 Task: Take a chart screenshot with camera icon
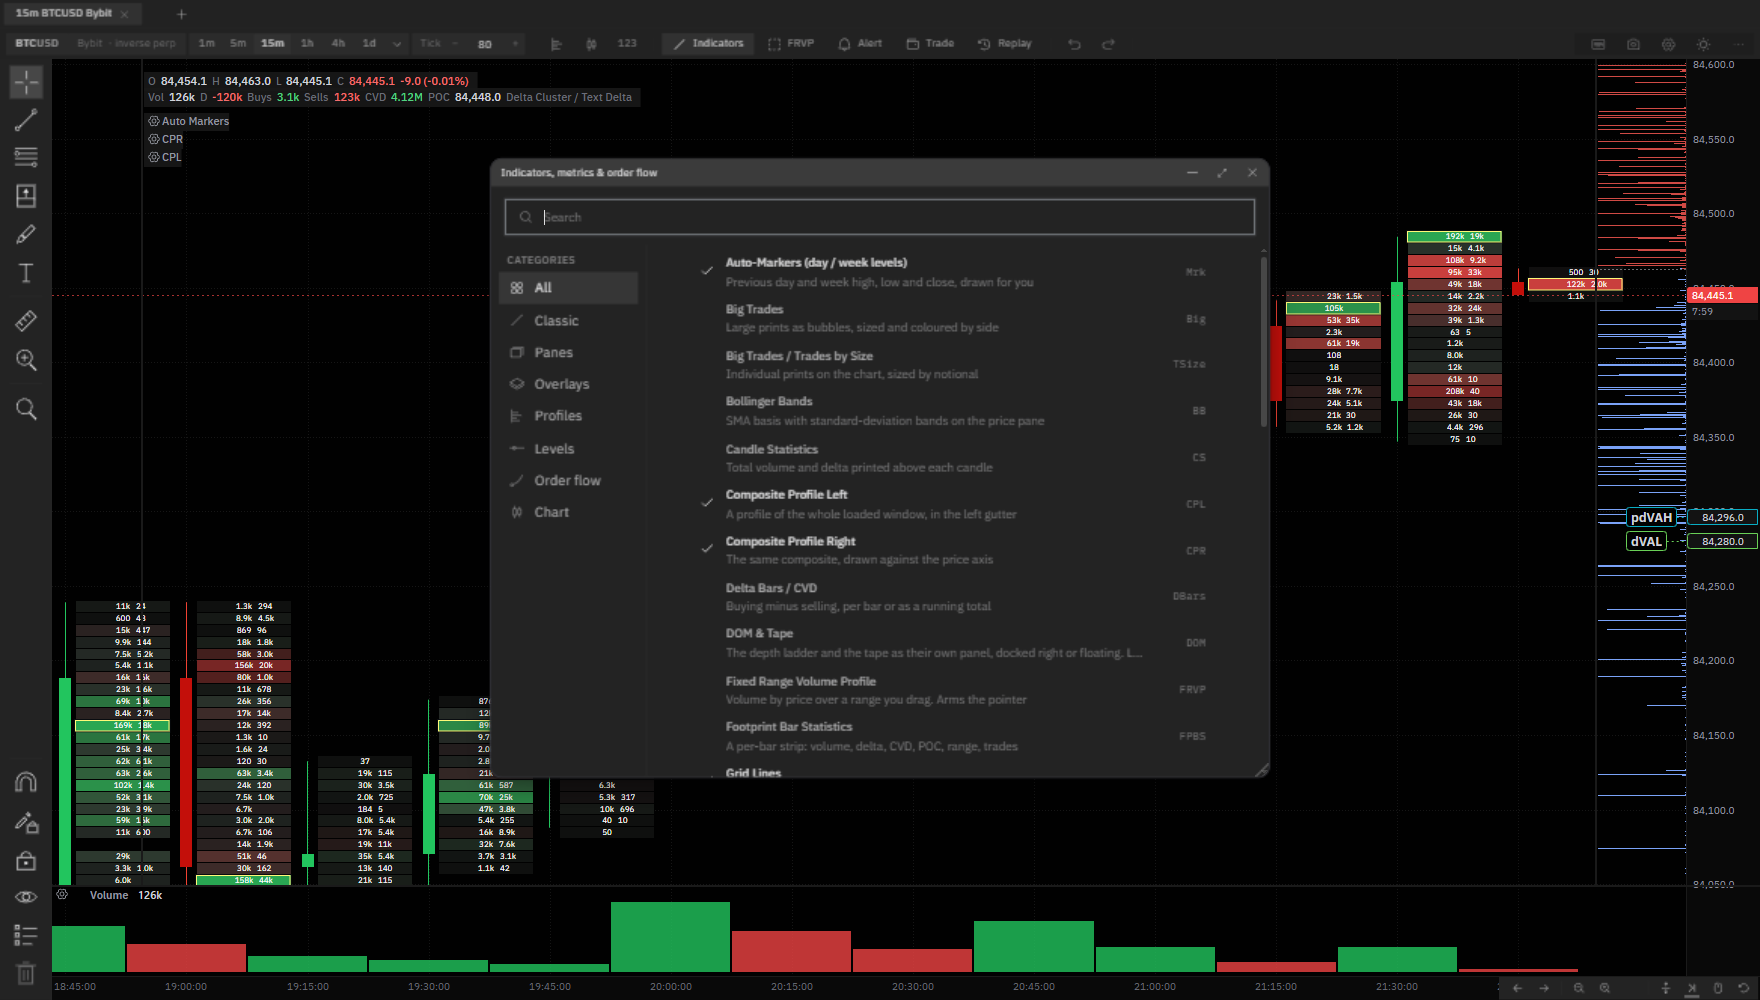[1633, 44]
